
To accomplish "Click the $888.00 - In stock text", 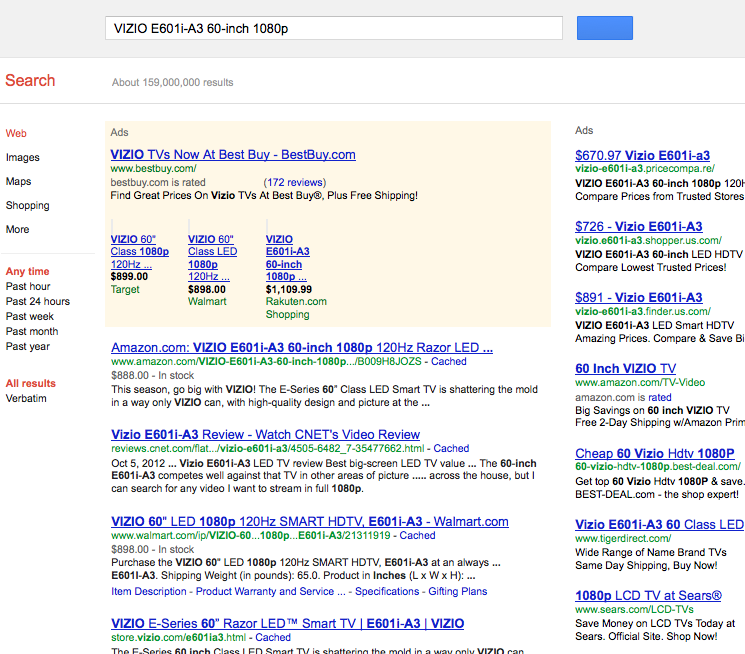I will coord(153,375).
